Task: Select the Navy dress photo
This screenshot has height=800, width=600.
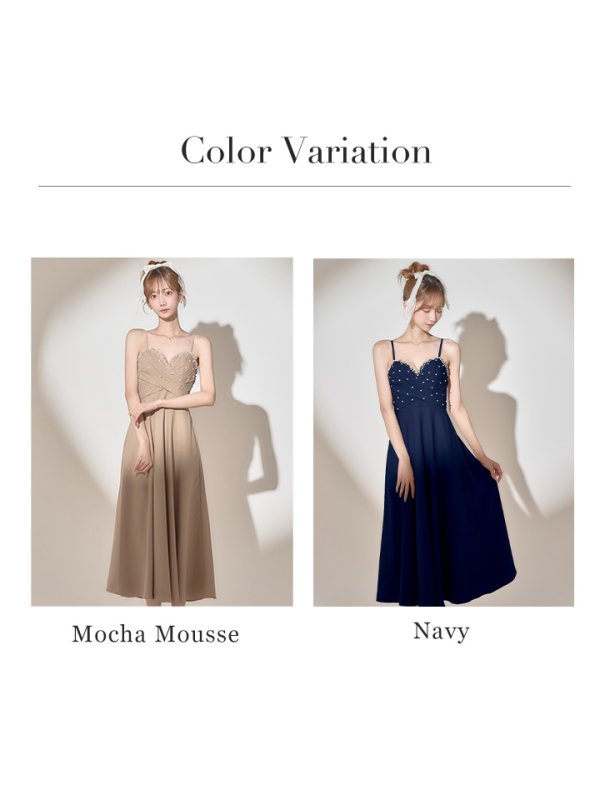Action: [x=443, y=432]
